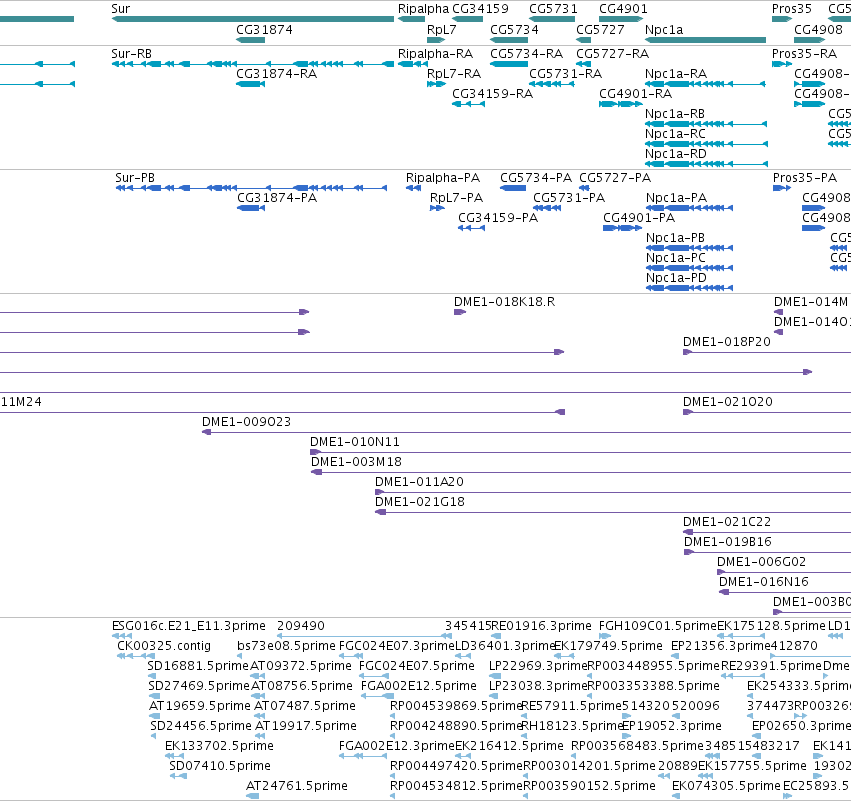The height and width of the screenshot is (801, 851).
Task: Click the Npc1a-PD protein feature
Action: pos(689,288)
